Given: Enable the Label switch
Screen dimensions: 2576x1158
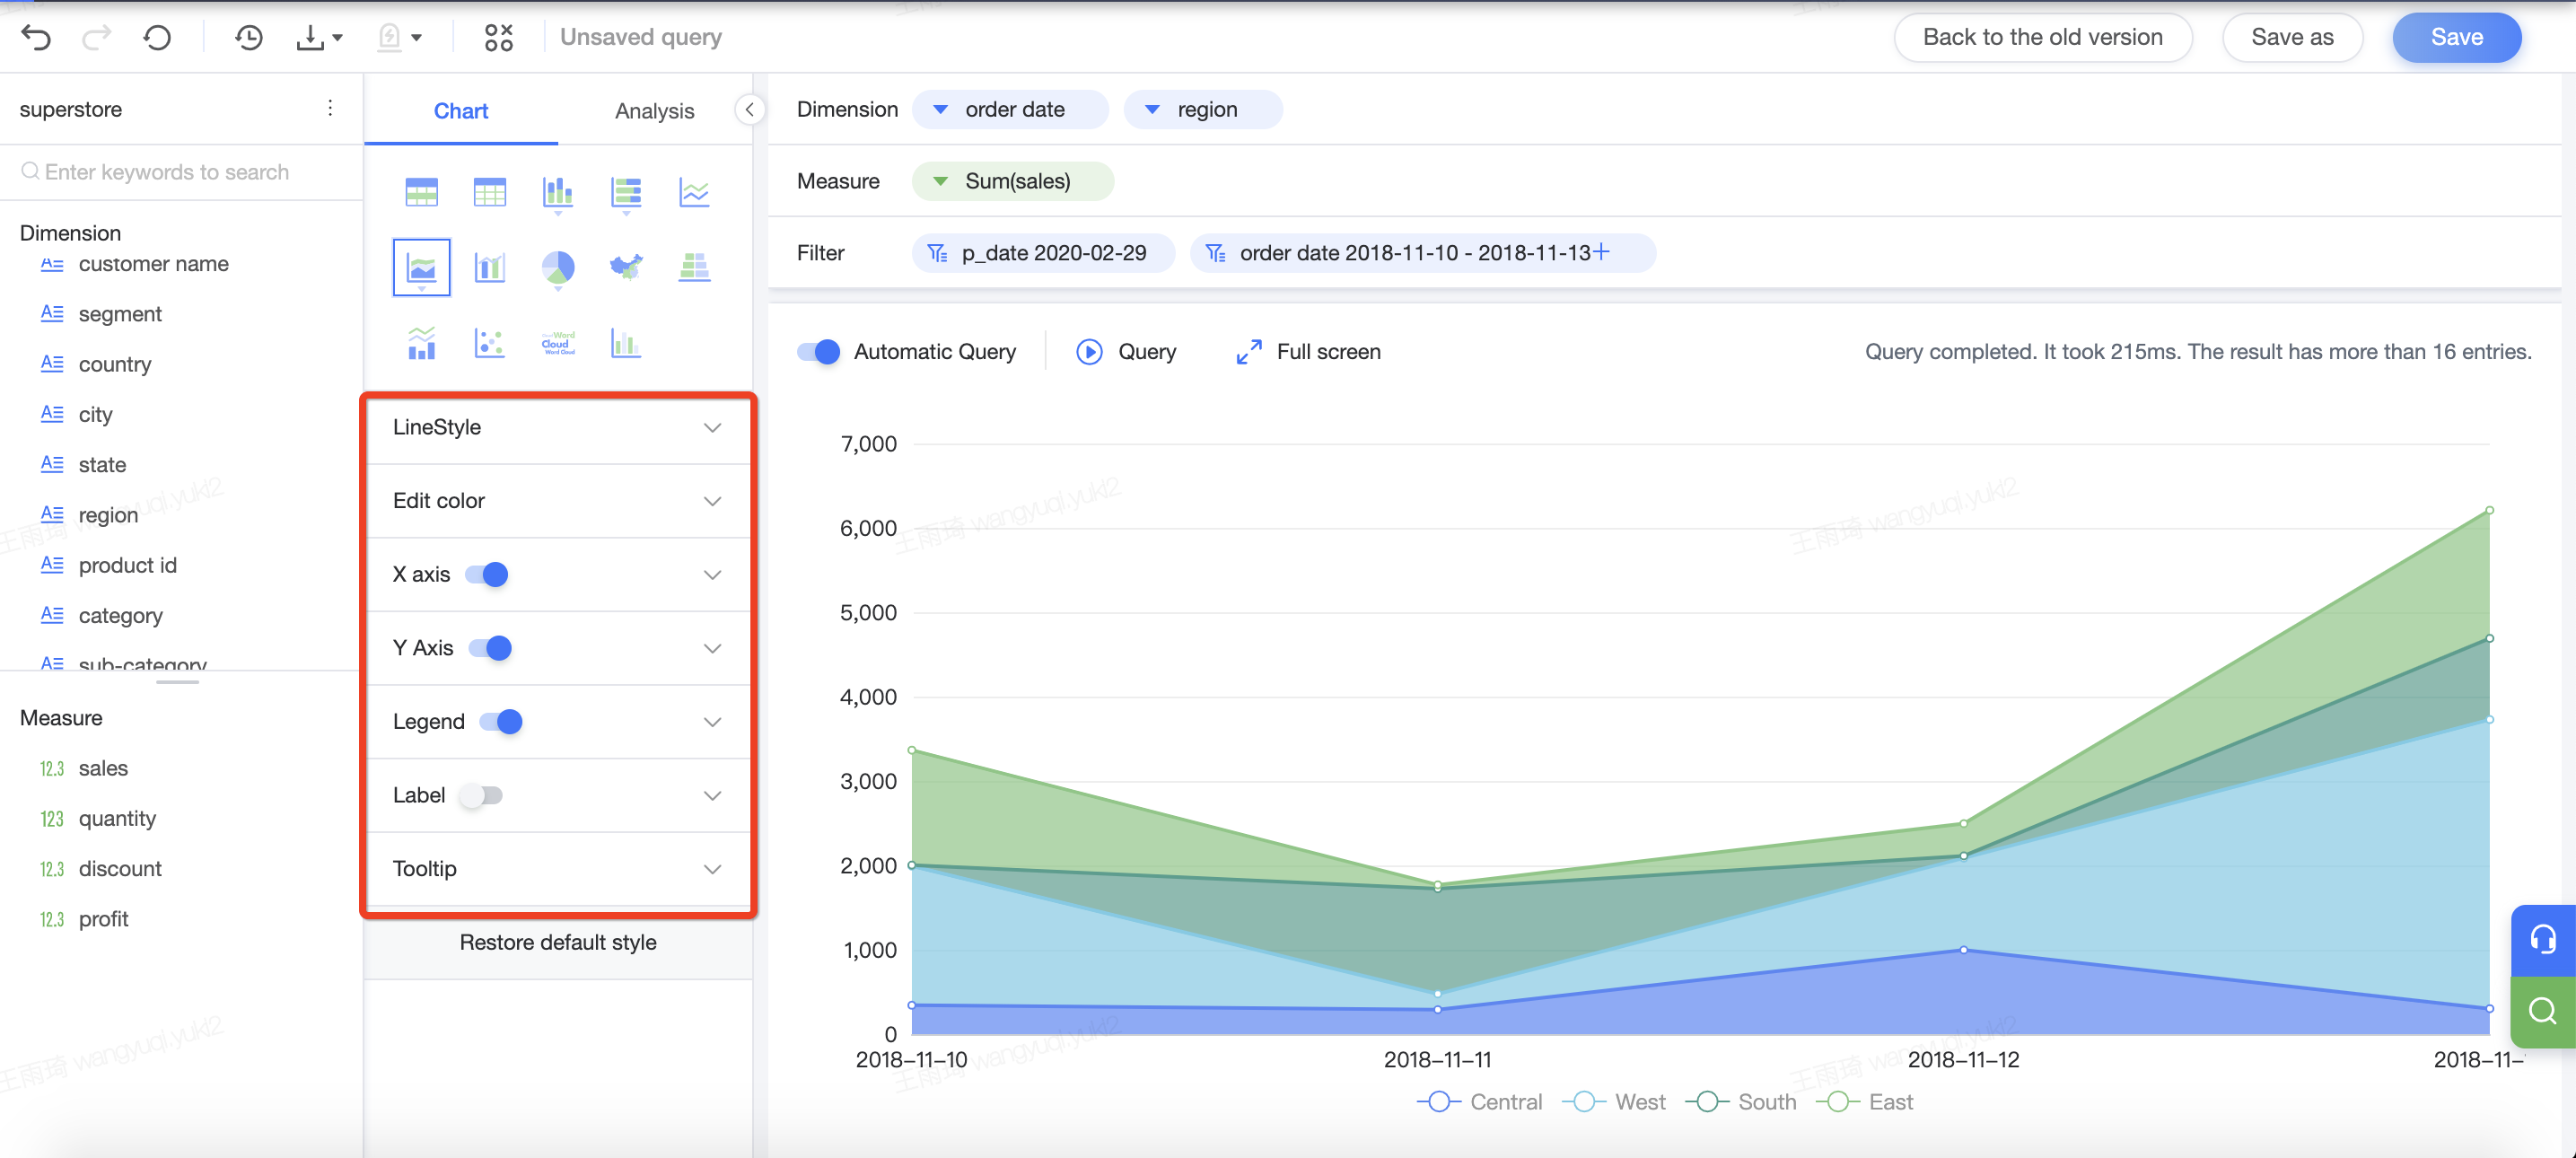Looking at the screenshot, I should click(481, 796).
